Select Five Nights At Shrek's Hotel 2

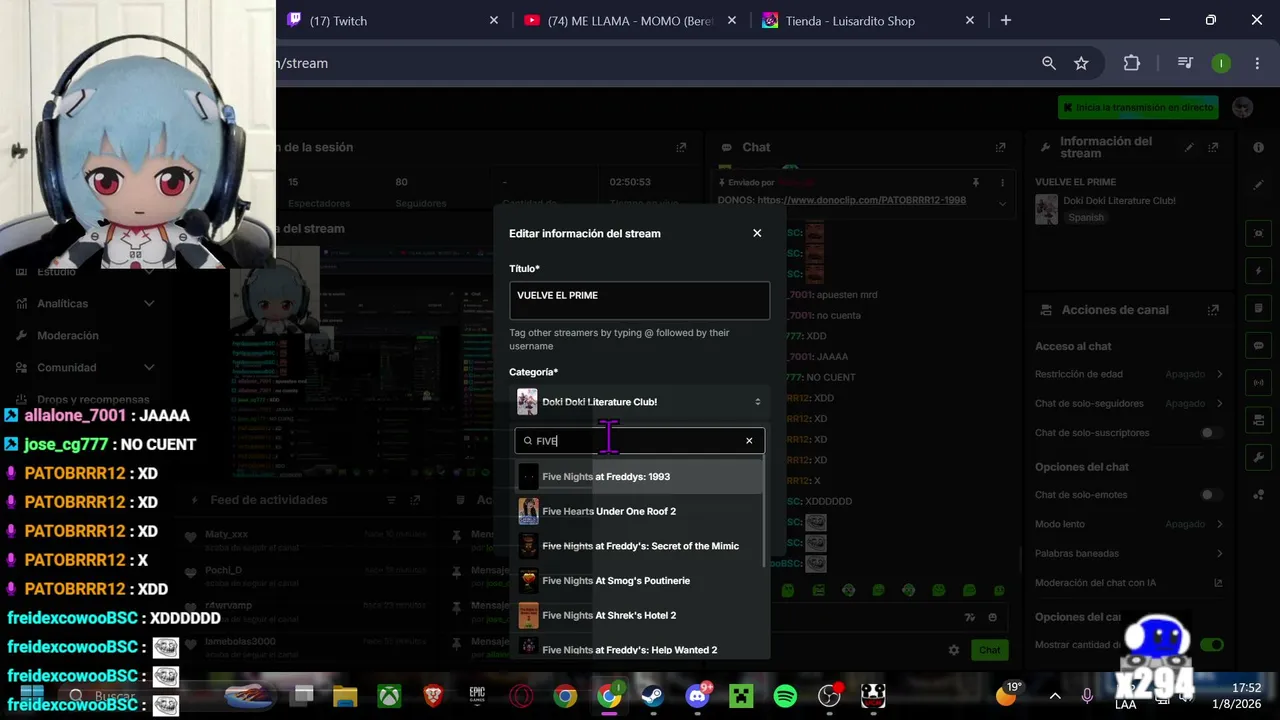click(639, 615)
